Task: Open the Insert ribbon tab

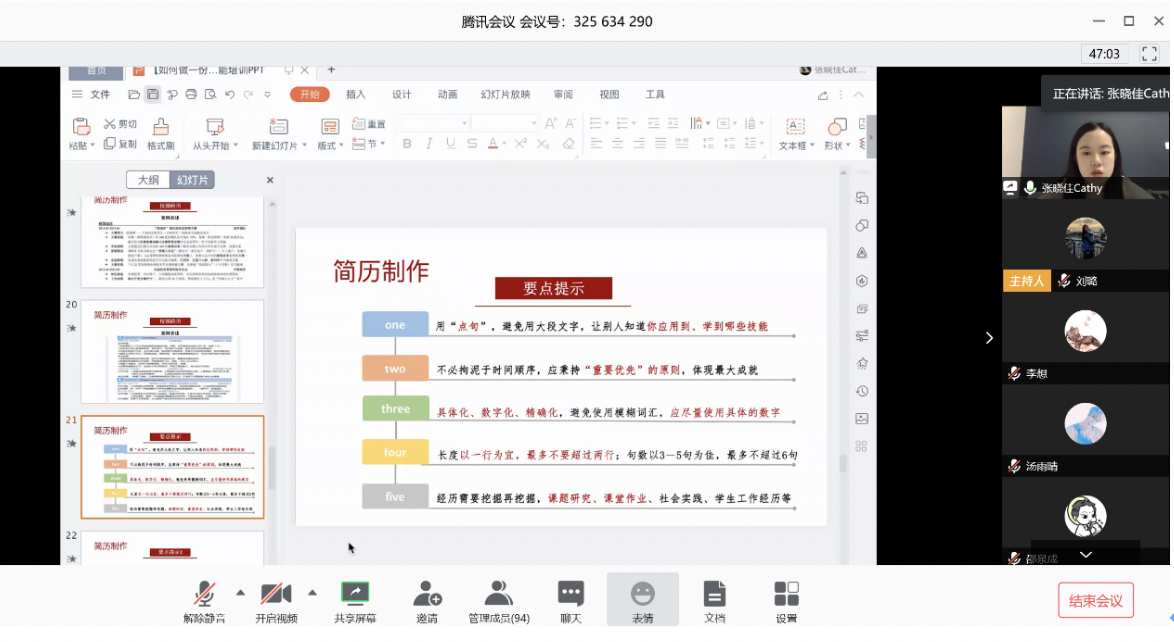Action: point(356,95)
